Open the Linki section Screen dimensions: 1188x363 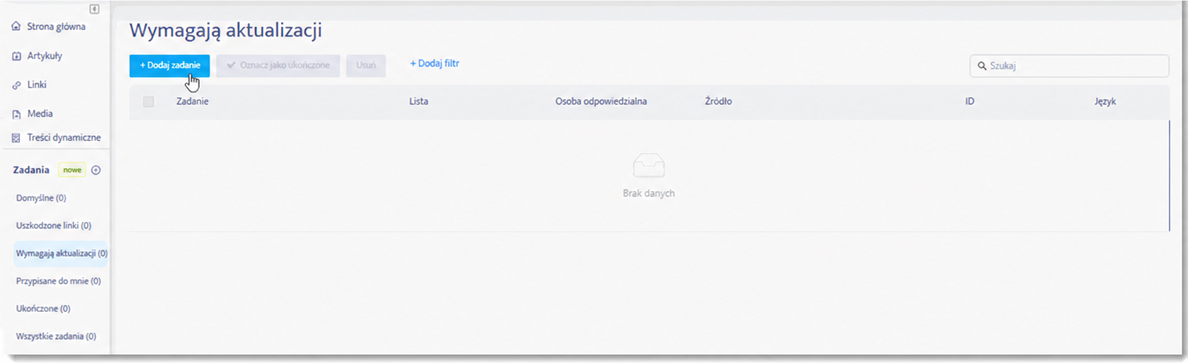pos(37,85)
